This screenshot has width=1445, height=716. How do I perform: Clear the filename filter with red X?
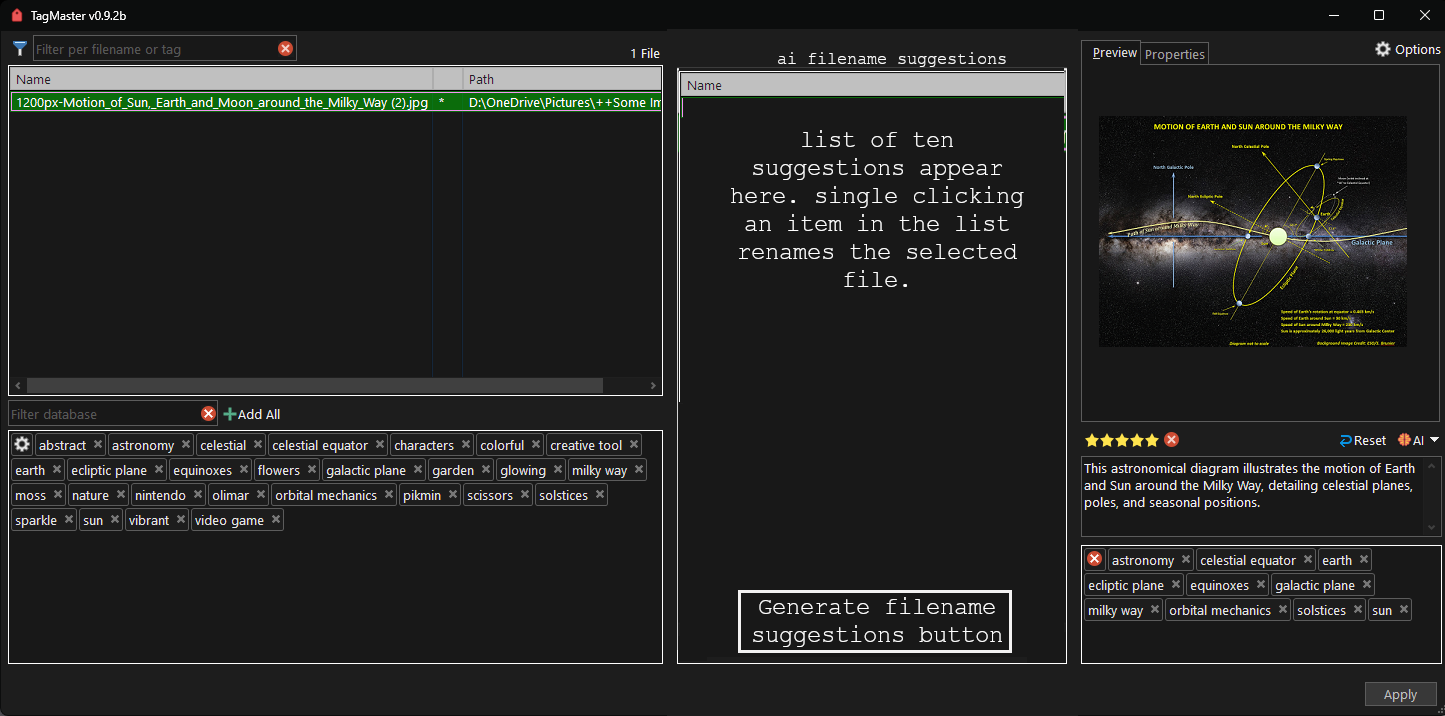(x=285, y=49)
